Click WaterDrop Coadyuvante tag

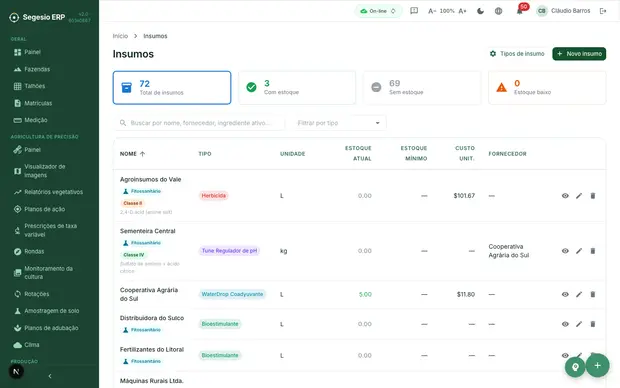click(x=232, y=294)
